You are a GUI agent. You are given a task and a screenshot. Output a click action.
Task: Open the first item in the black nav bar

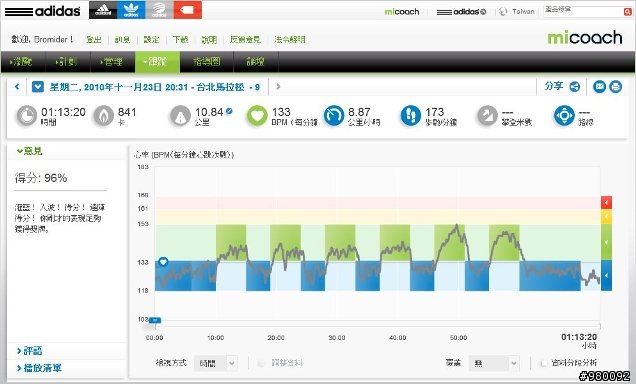click(22, 62)
